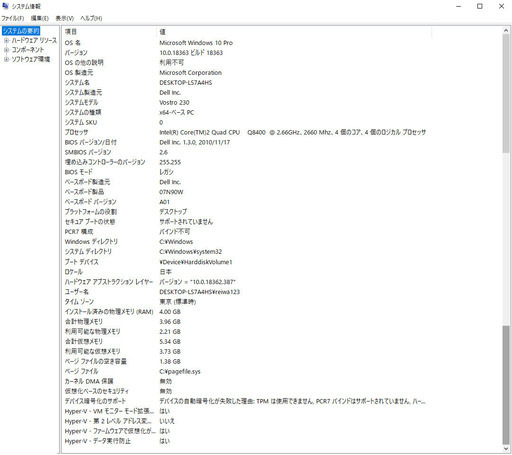Open the 編集(E) menu

(x=40, y=18)
